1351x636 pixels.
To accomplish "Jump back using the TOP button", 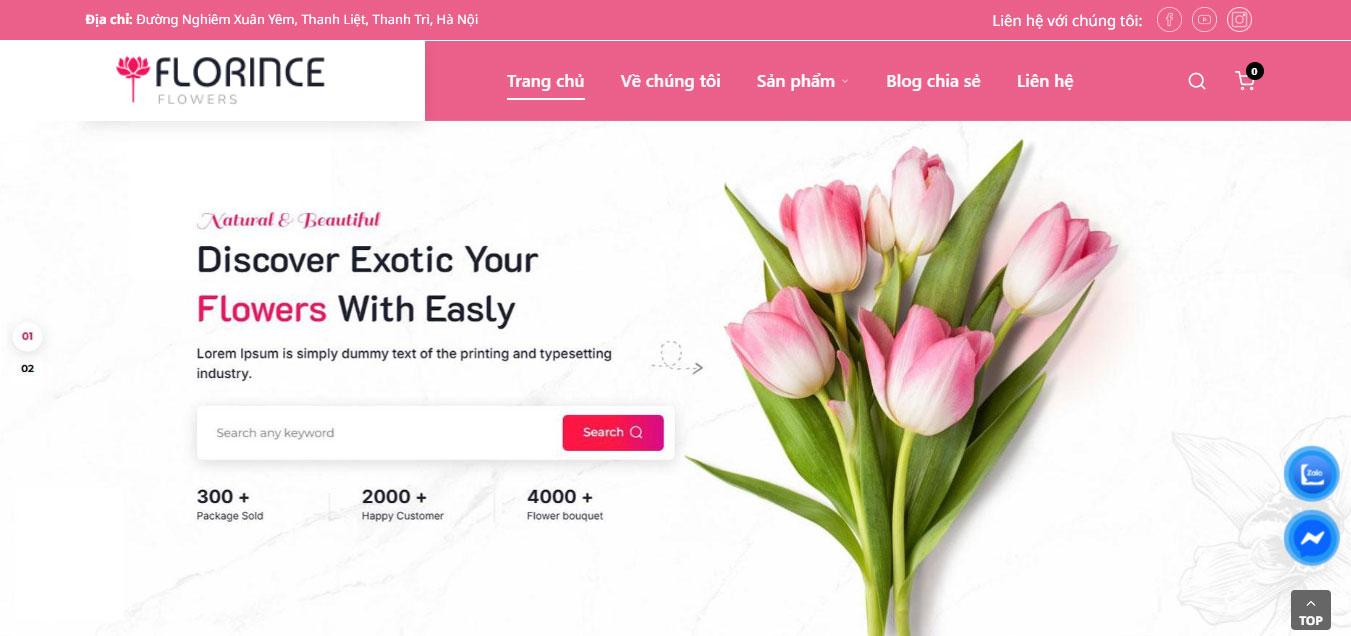I will point(1310,610).
